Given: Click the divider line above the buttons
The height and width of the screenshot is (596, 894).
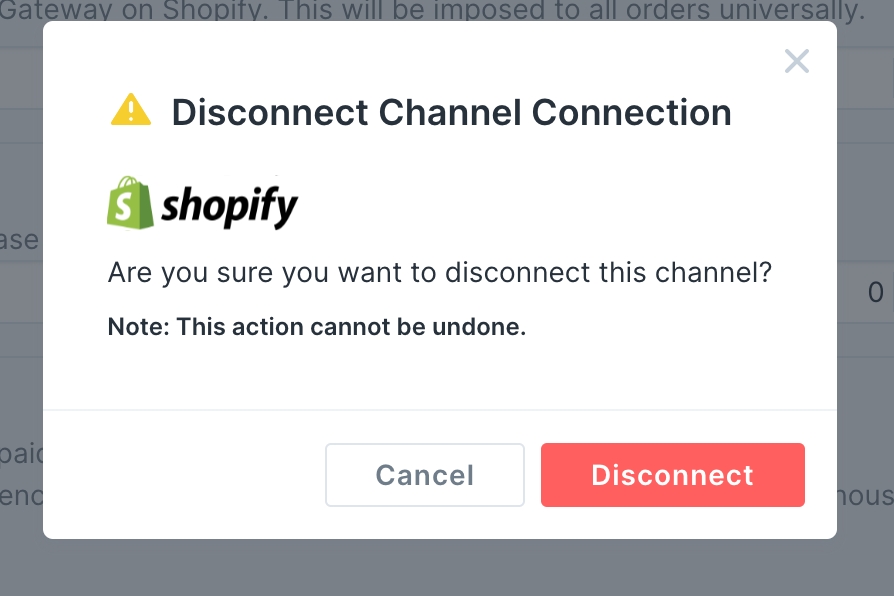Looking at the screenshot, I should coord(440,410).
